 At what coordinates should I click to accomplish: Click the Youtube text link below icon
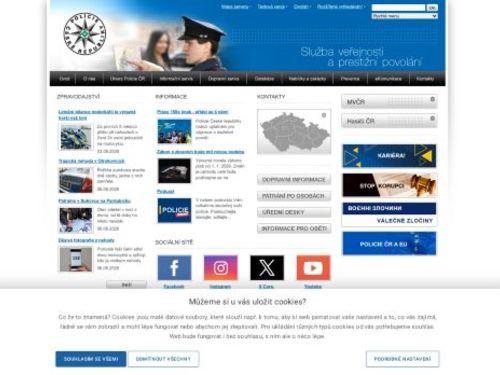[x=313, y=286]
